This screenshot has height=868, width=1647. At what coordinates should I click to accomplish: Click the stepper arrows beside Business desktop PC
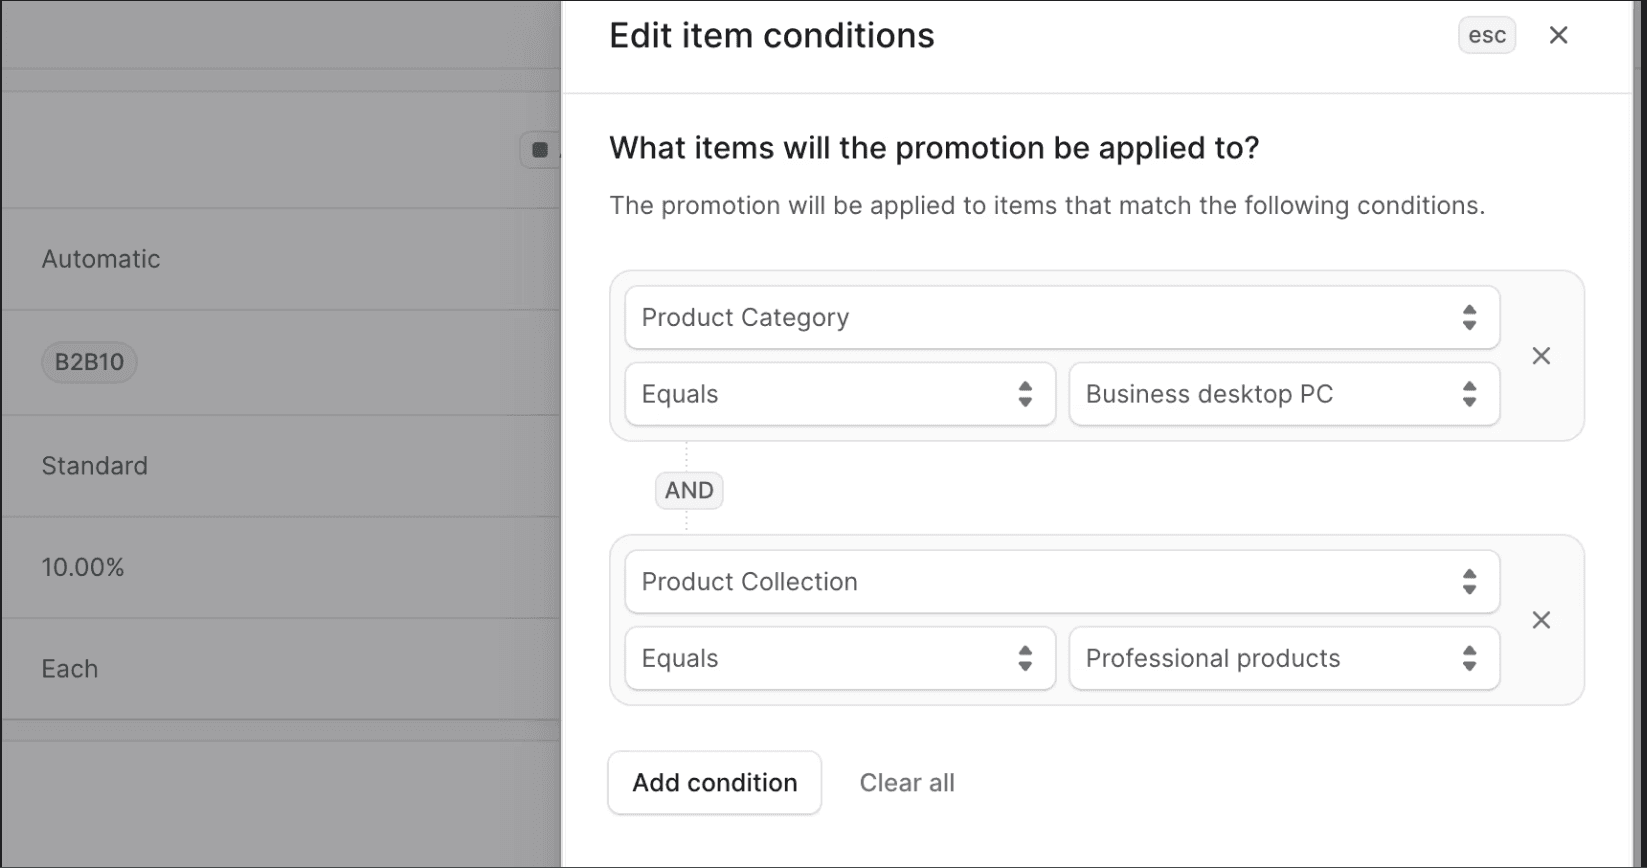coord(1469,394)
